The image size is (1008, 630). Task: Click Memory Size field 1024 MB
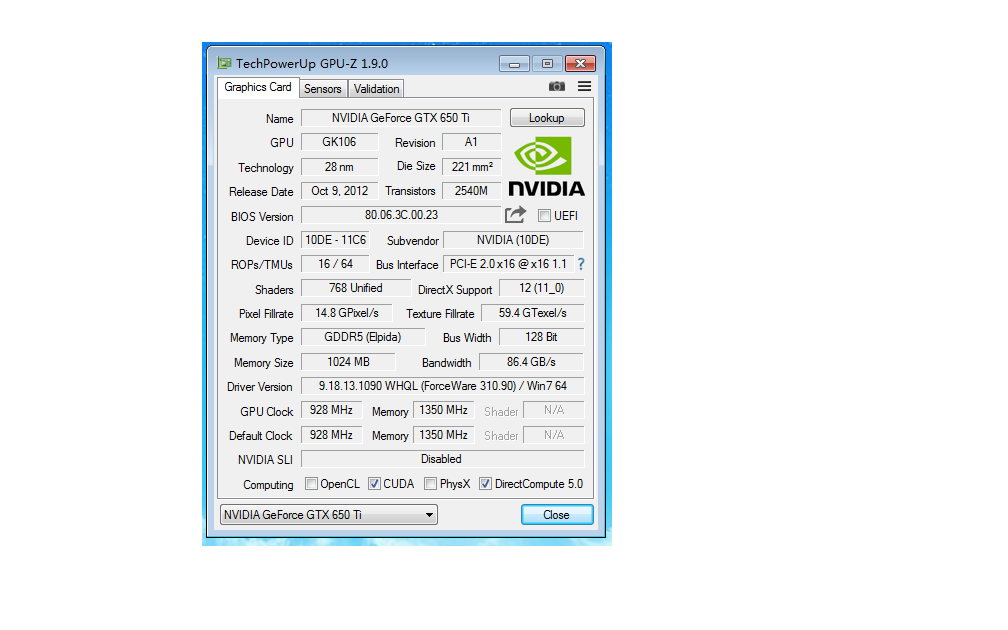348,362
